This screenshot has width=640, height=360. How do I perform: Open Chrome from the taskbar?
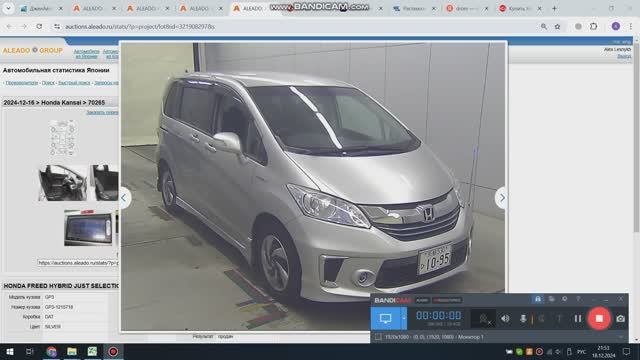[51, 351]
